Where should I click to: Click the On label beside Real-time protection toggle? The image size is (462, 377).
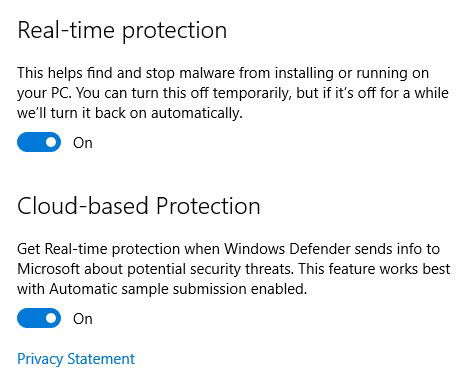83,143
